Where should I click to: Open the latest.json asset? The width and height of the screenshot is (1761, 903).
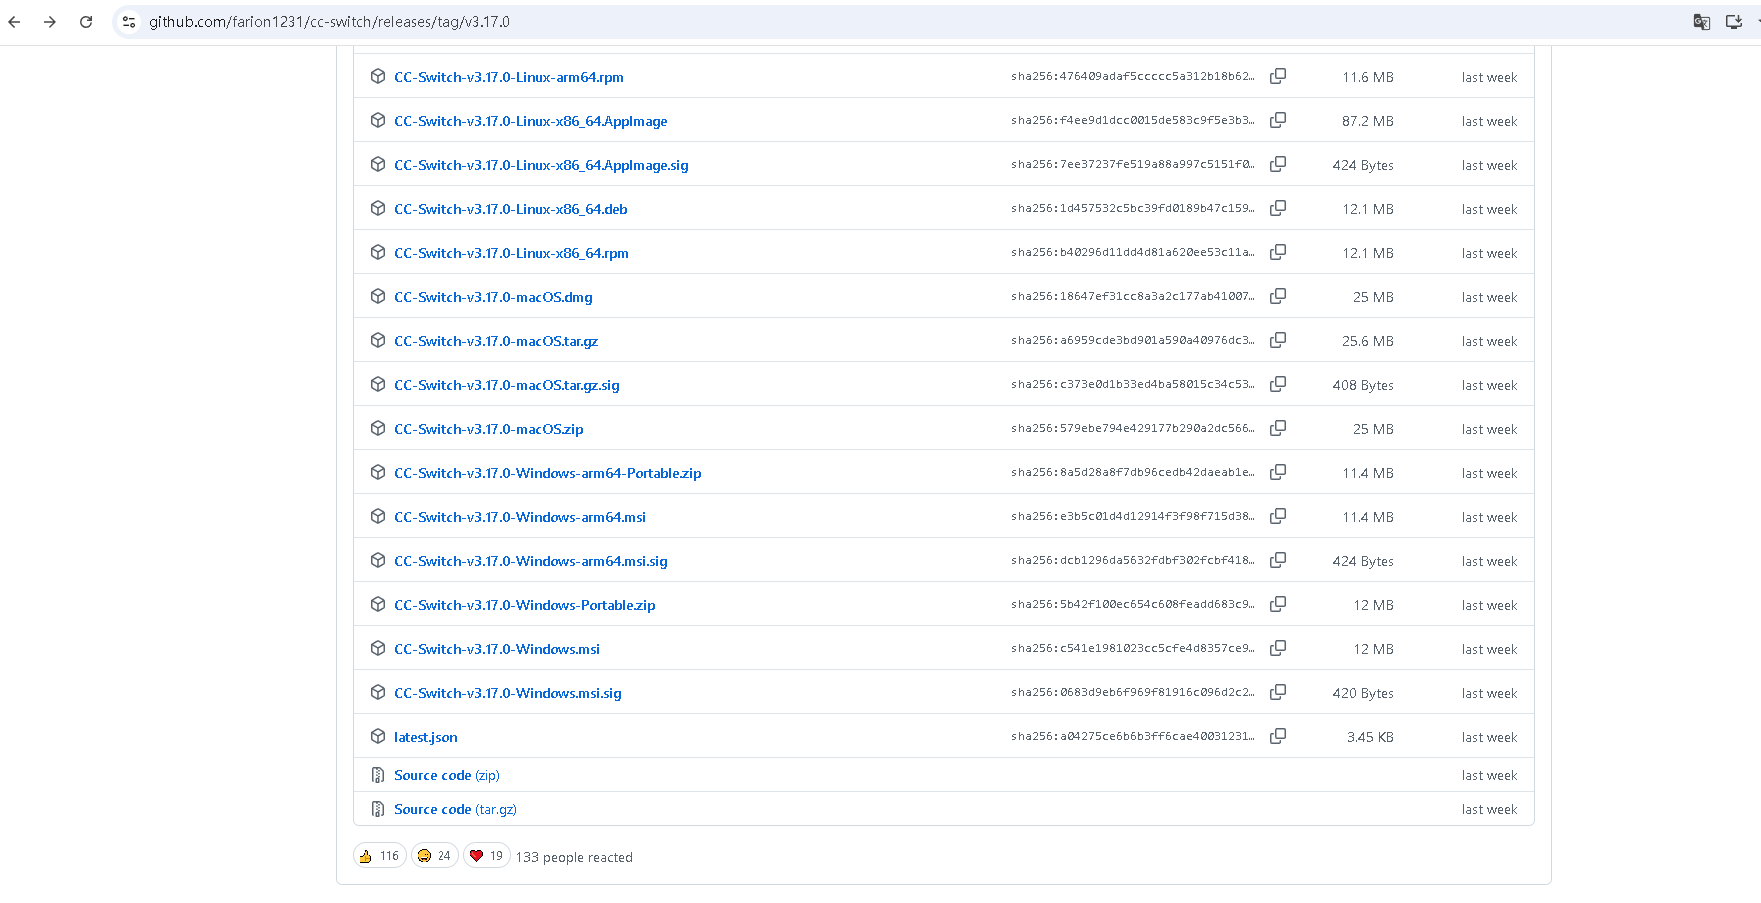[x=425, y=737]
